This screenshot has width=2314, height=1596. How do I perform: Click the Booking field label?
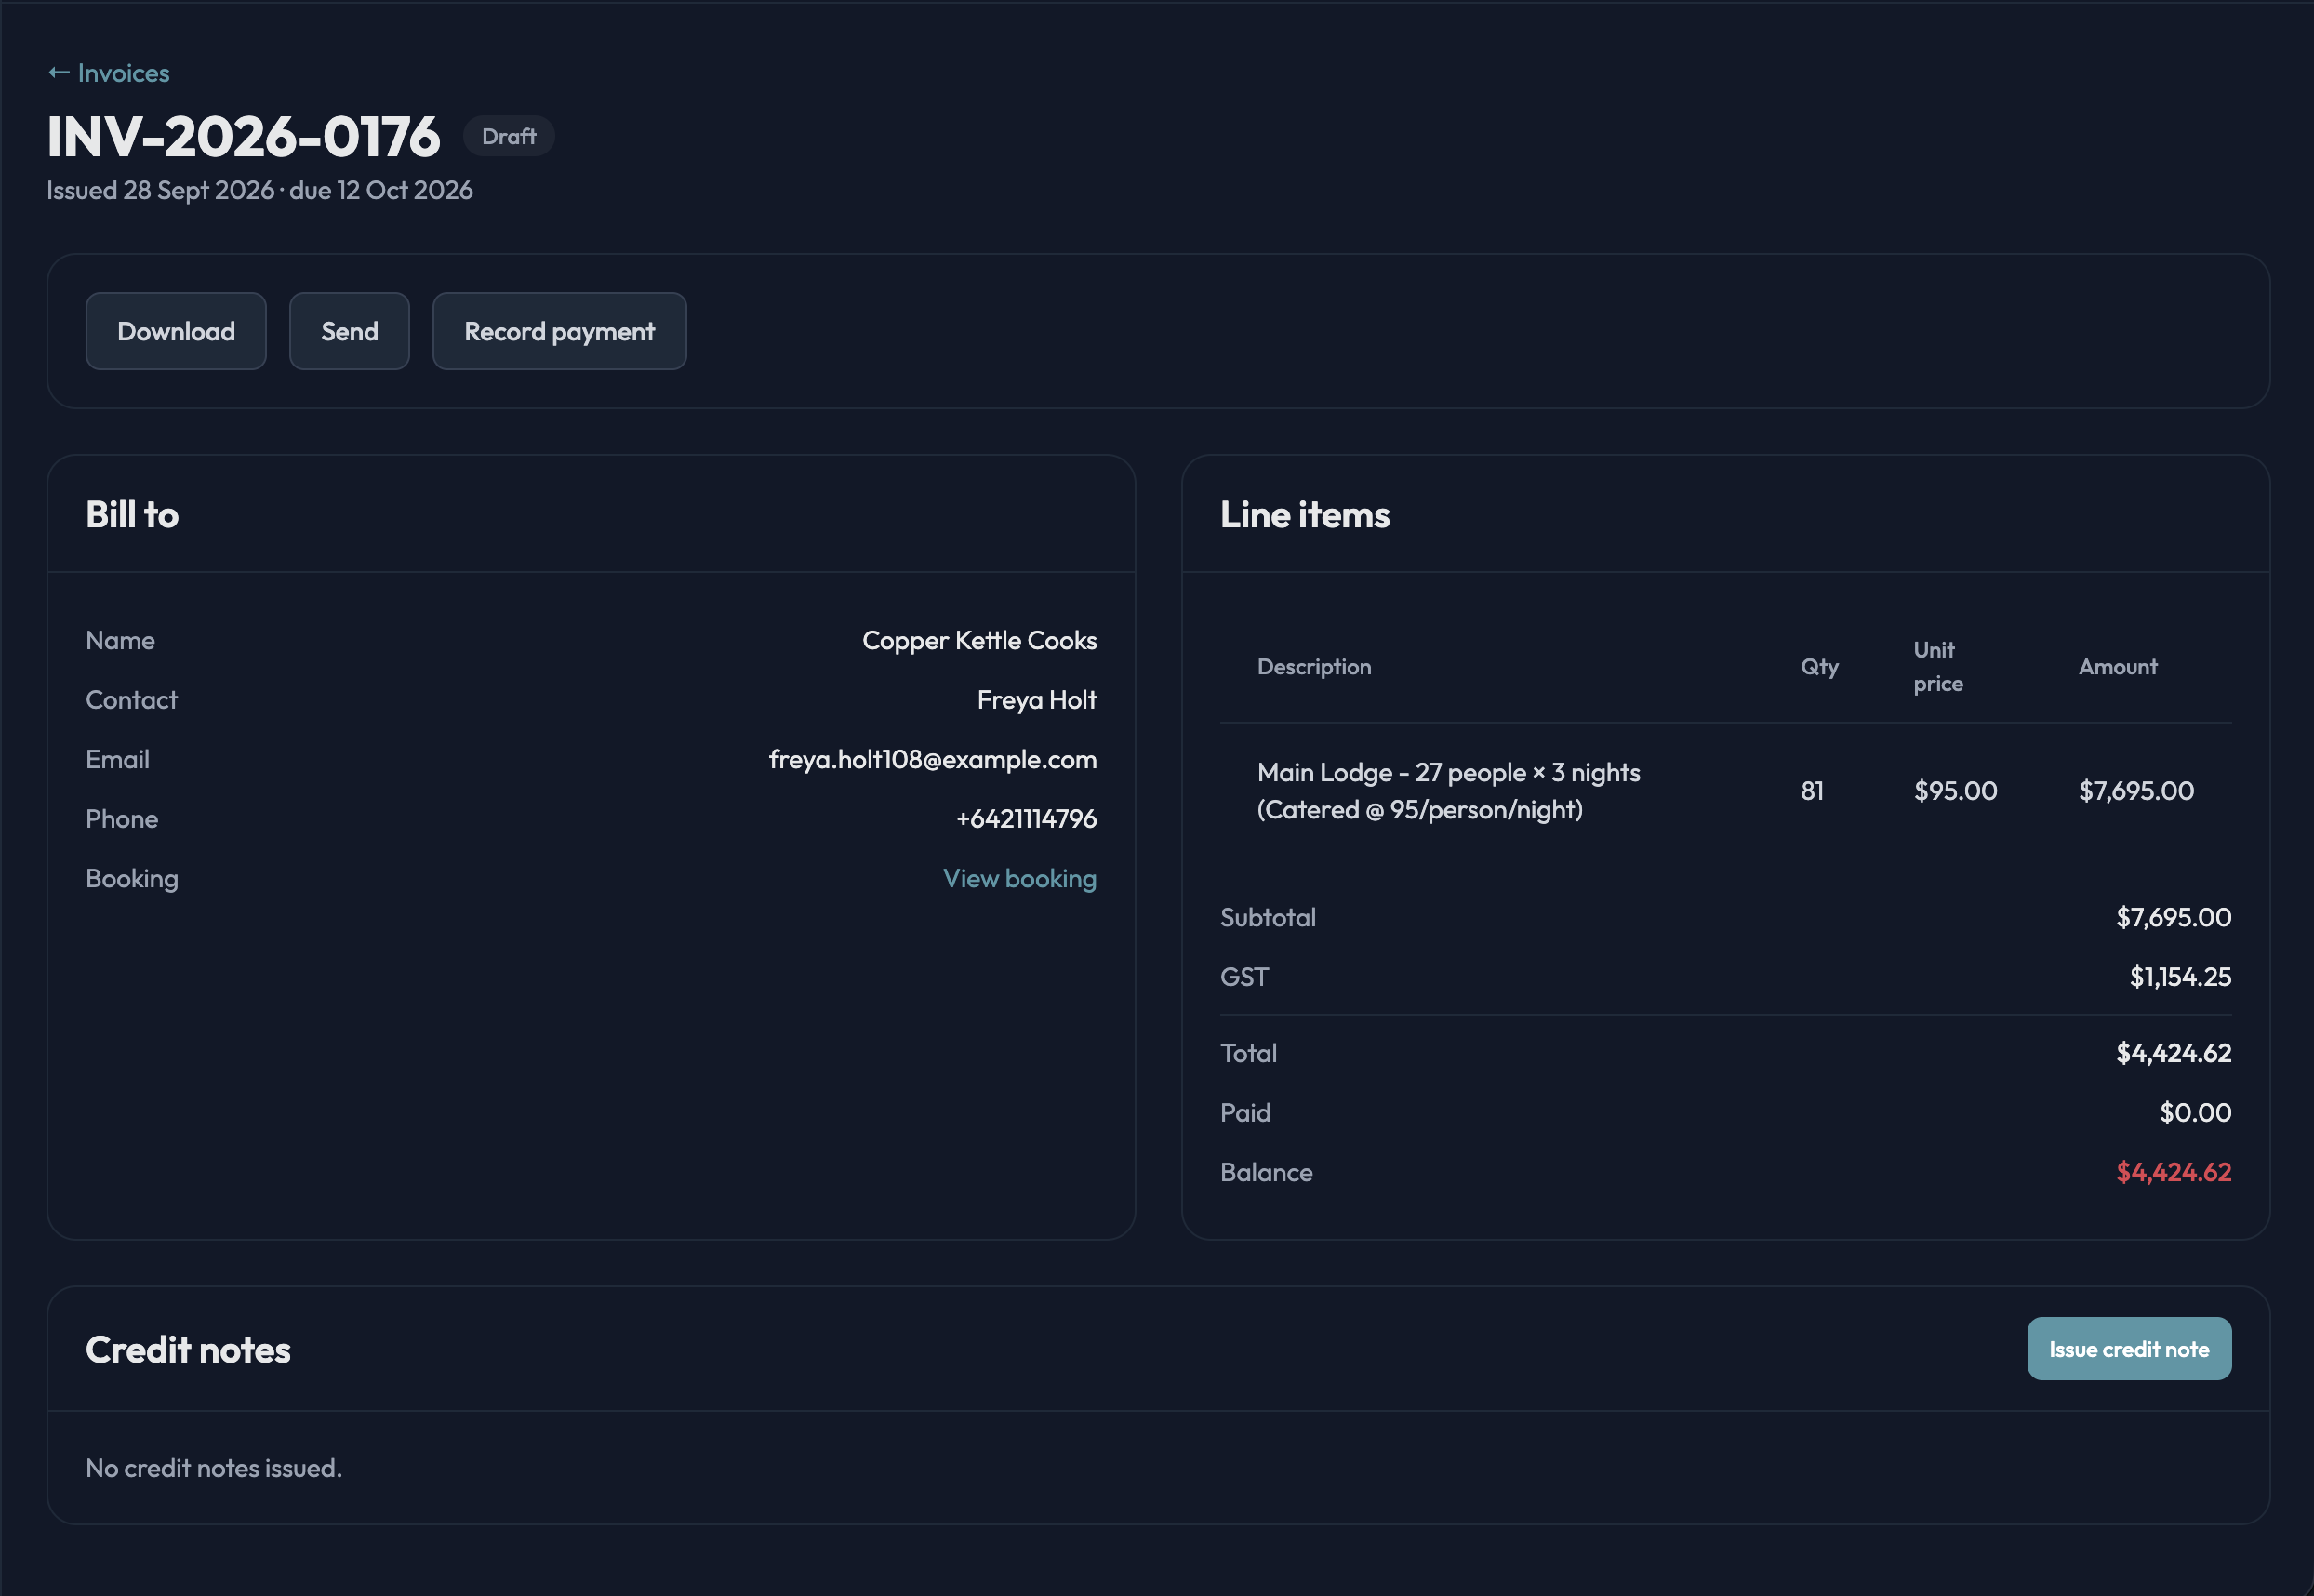(132, 878)
